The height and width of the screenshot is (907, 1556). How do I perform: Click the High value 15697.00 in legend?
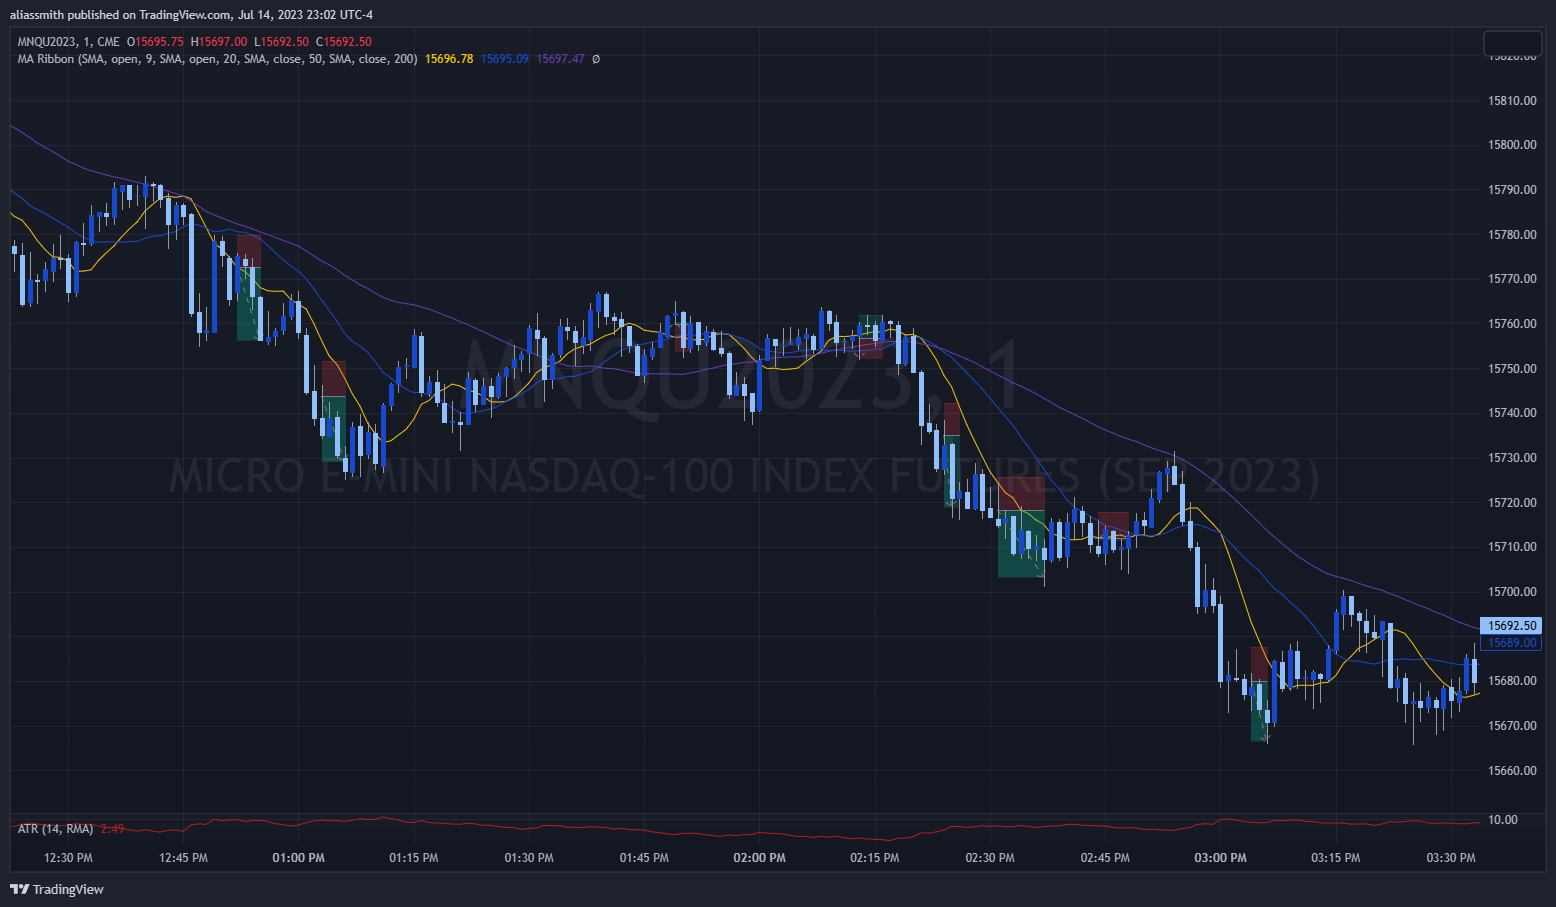(219, 42)
